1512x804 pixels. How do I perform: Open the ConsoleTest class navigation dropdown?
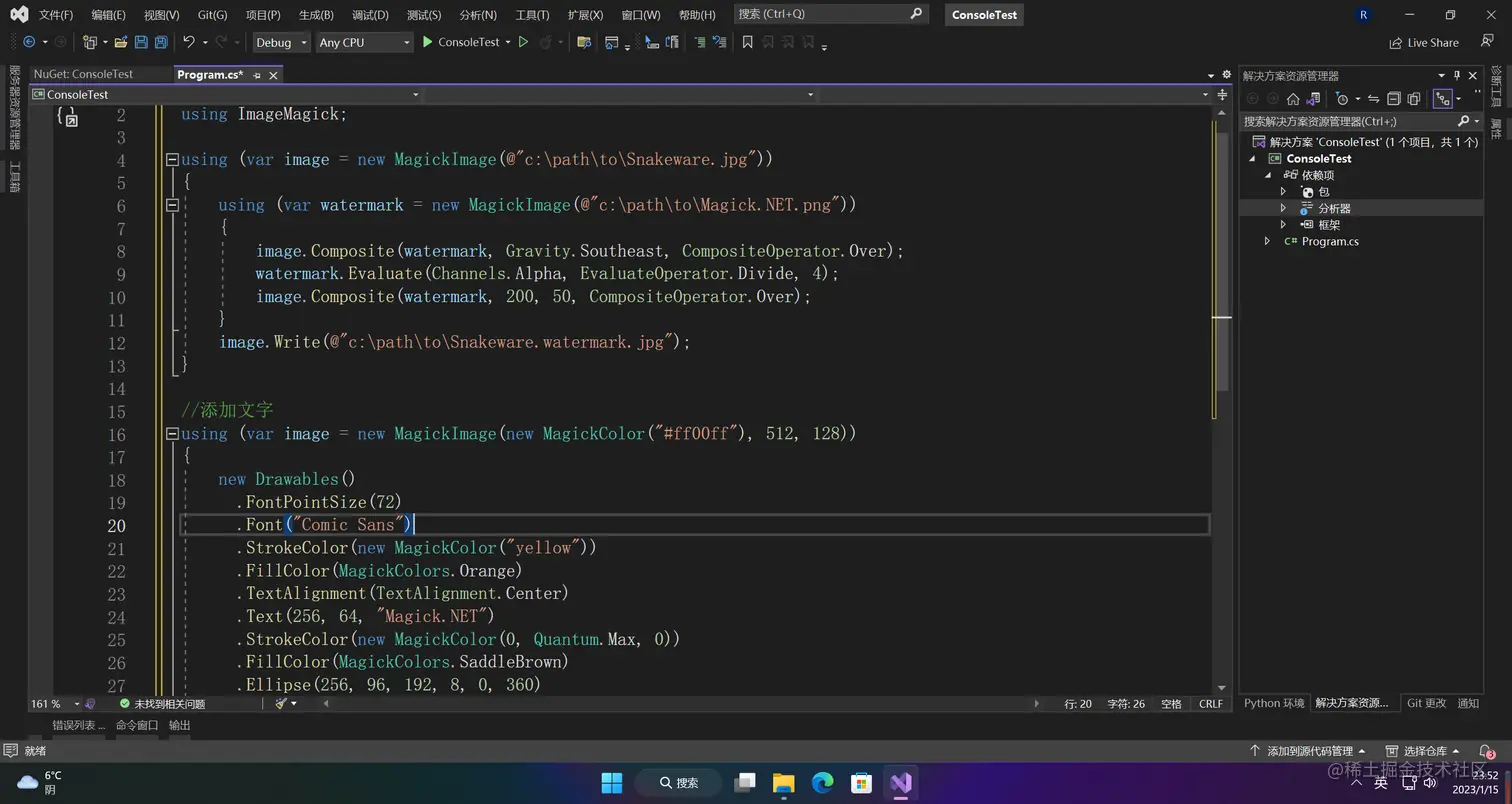(x=225, y=95)
